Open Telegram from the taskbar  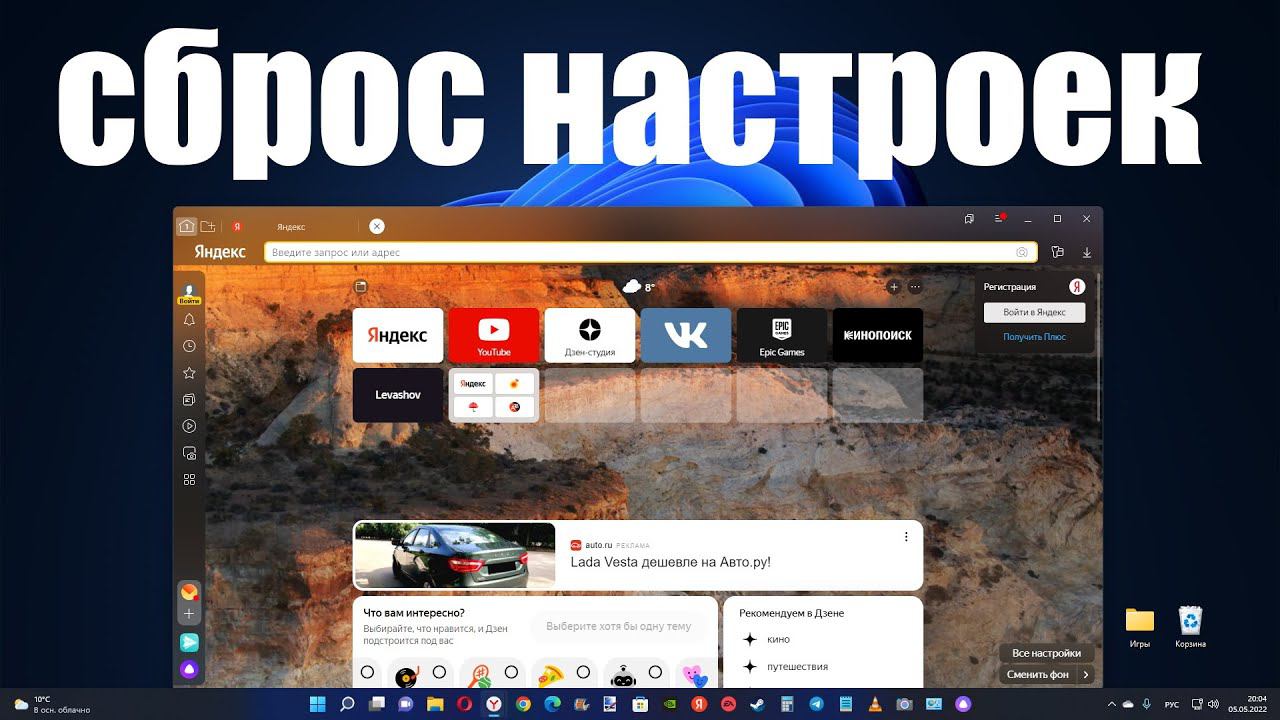point(816,704)
